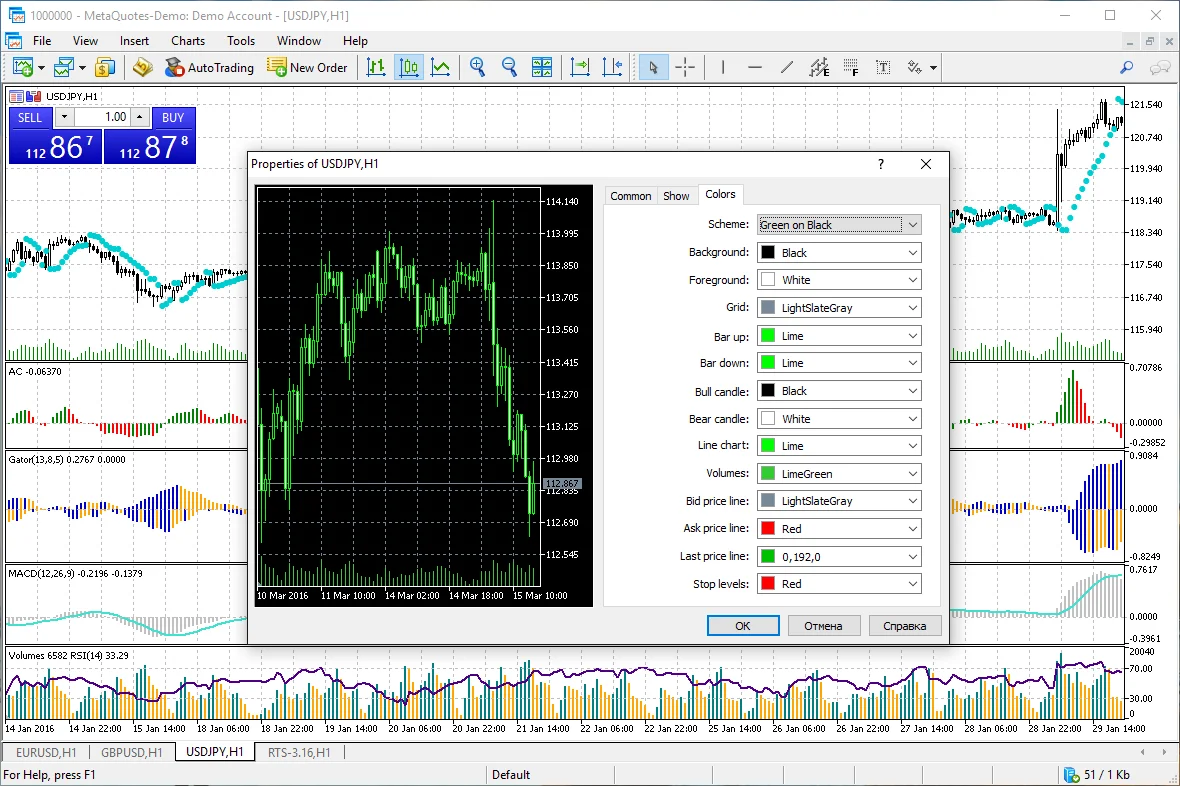This screenshot has width=1180, height=786.
Task: Toggle chart auto scroll to latest bars
Action: click(x=579, y=67)
